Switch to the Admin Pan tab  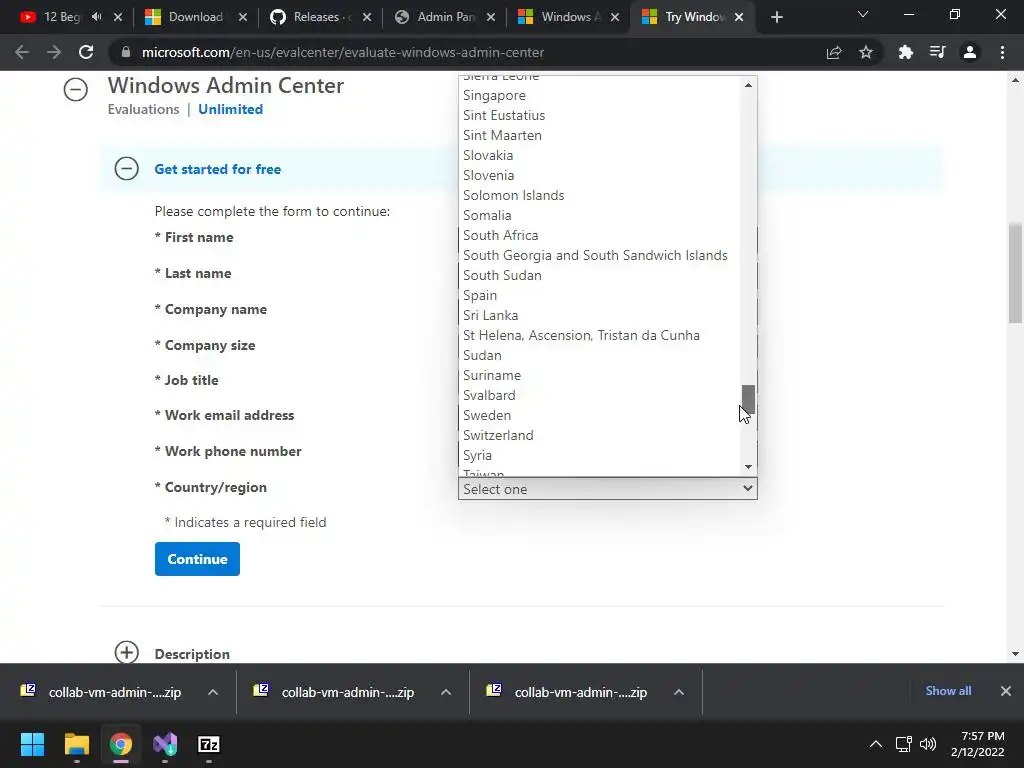(443, 17)
